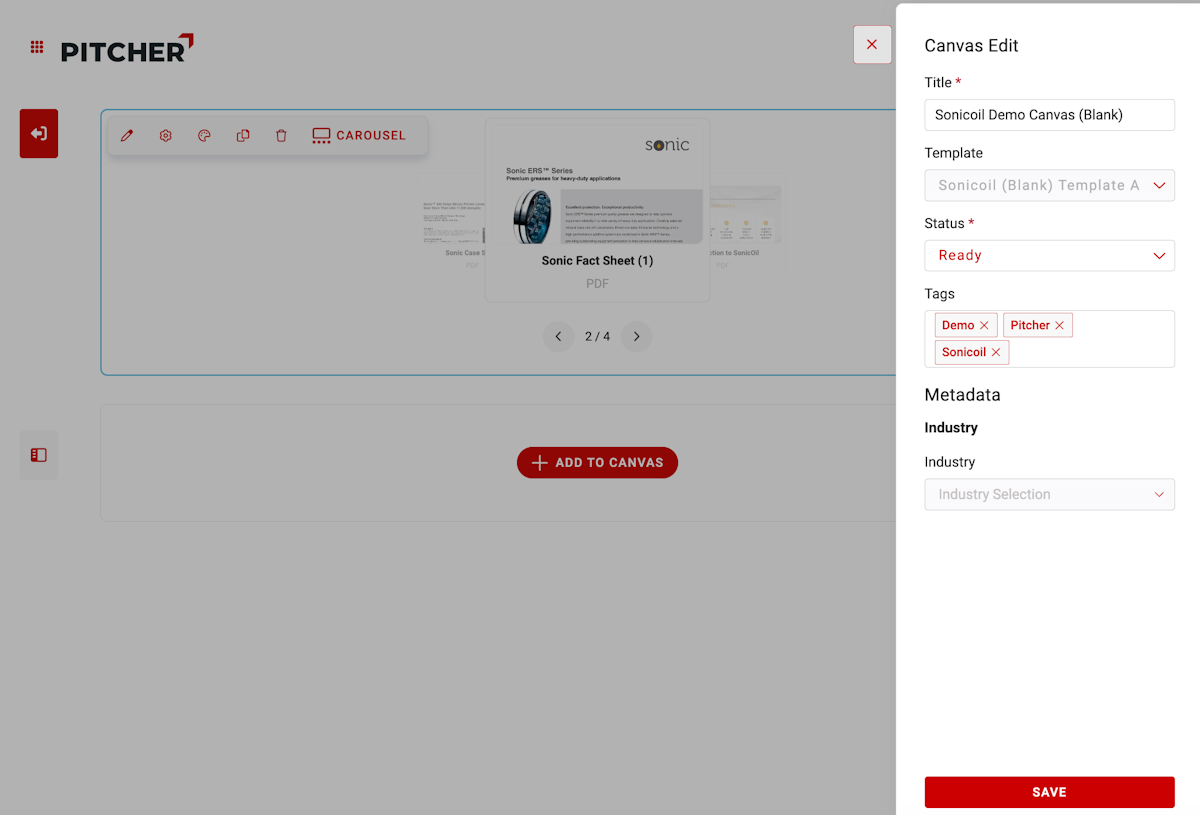Click the '2 / 4' slide counter
This screenshot has height=815, width=1200.
coord(597,337)
